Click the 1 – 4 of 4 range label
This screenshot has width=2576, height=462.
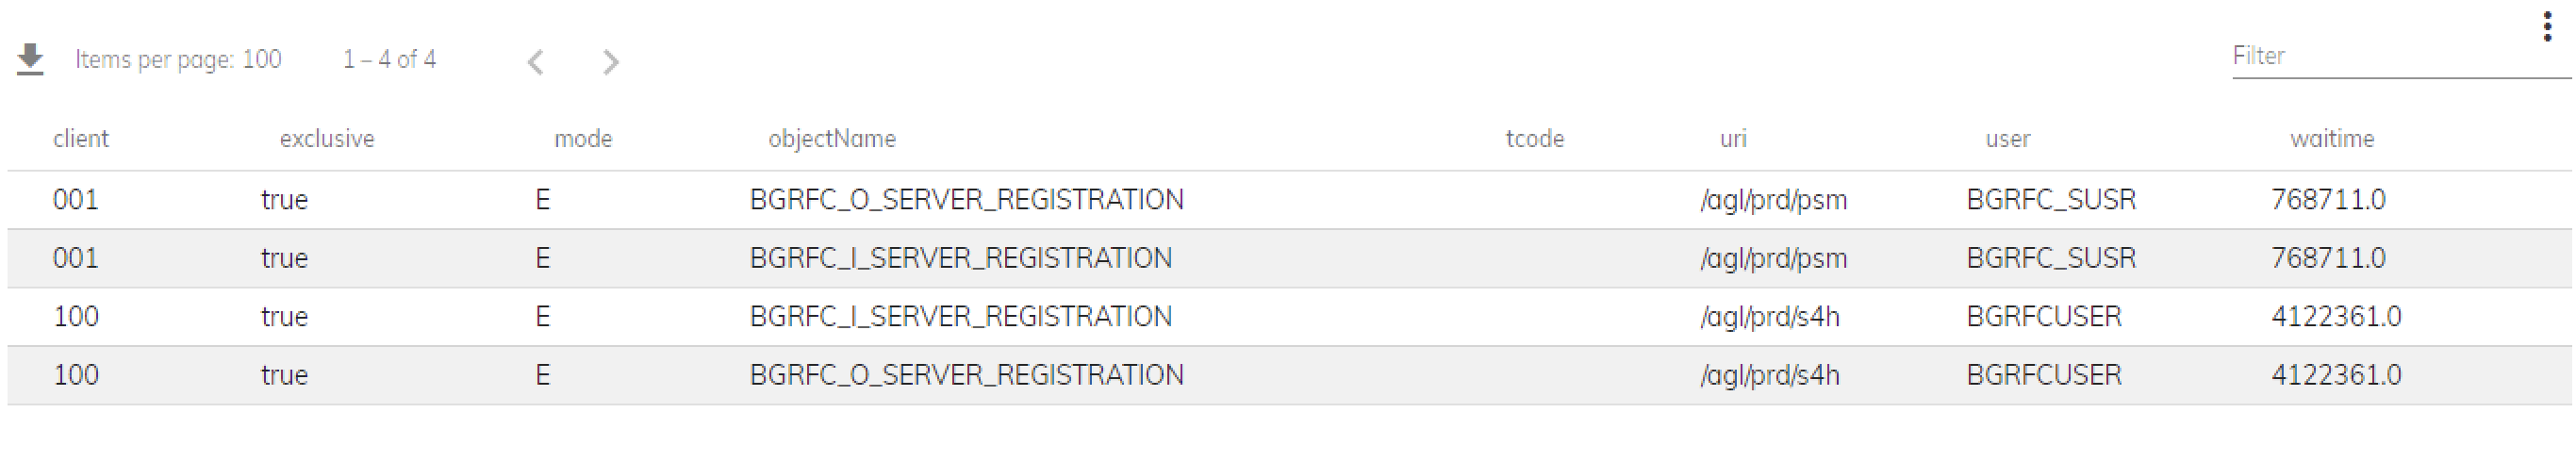click(x=389, y=60)
